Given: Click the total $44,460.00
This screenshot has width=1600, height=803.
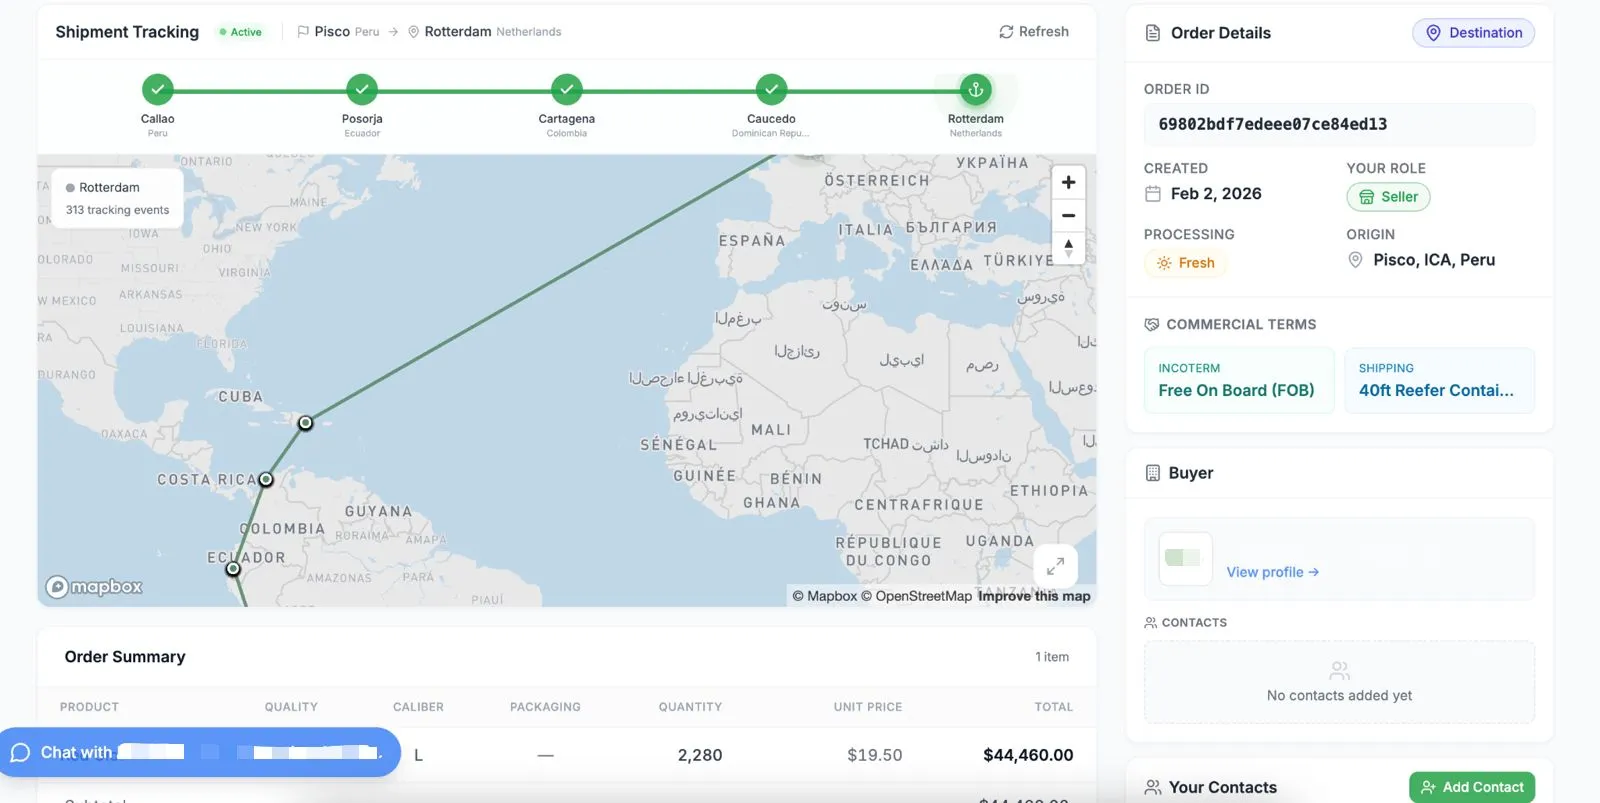Looking at the screenshot, I should [1028, 755].
